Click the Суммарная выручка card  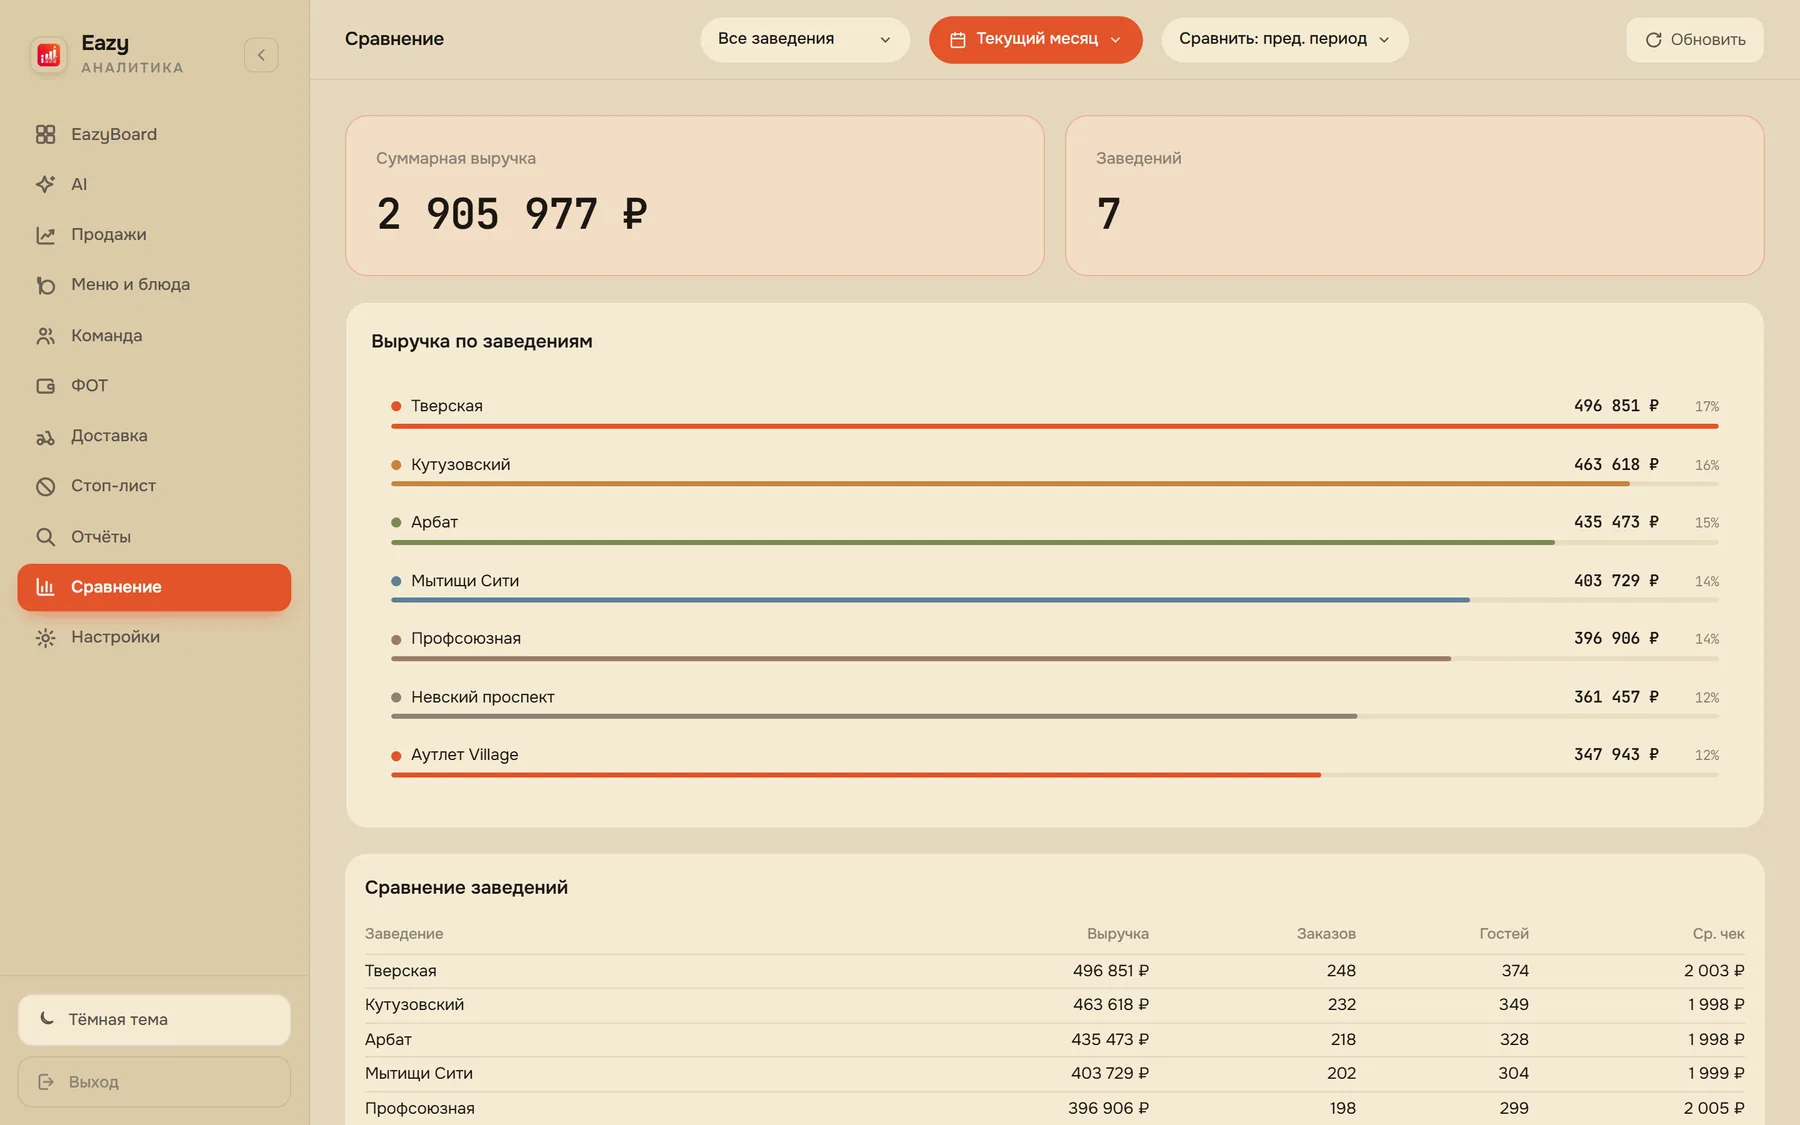click(695, 195)
